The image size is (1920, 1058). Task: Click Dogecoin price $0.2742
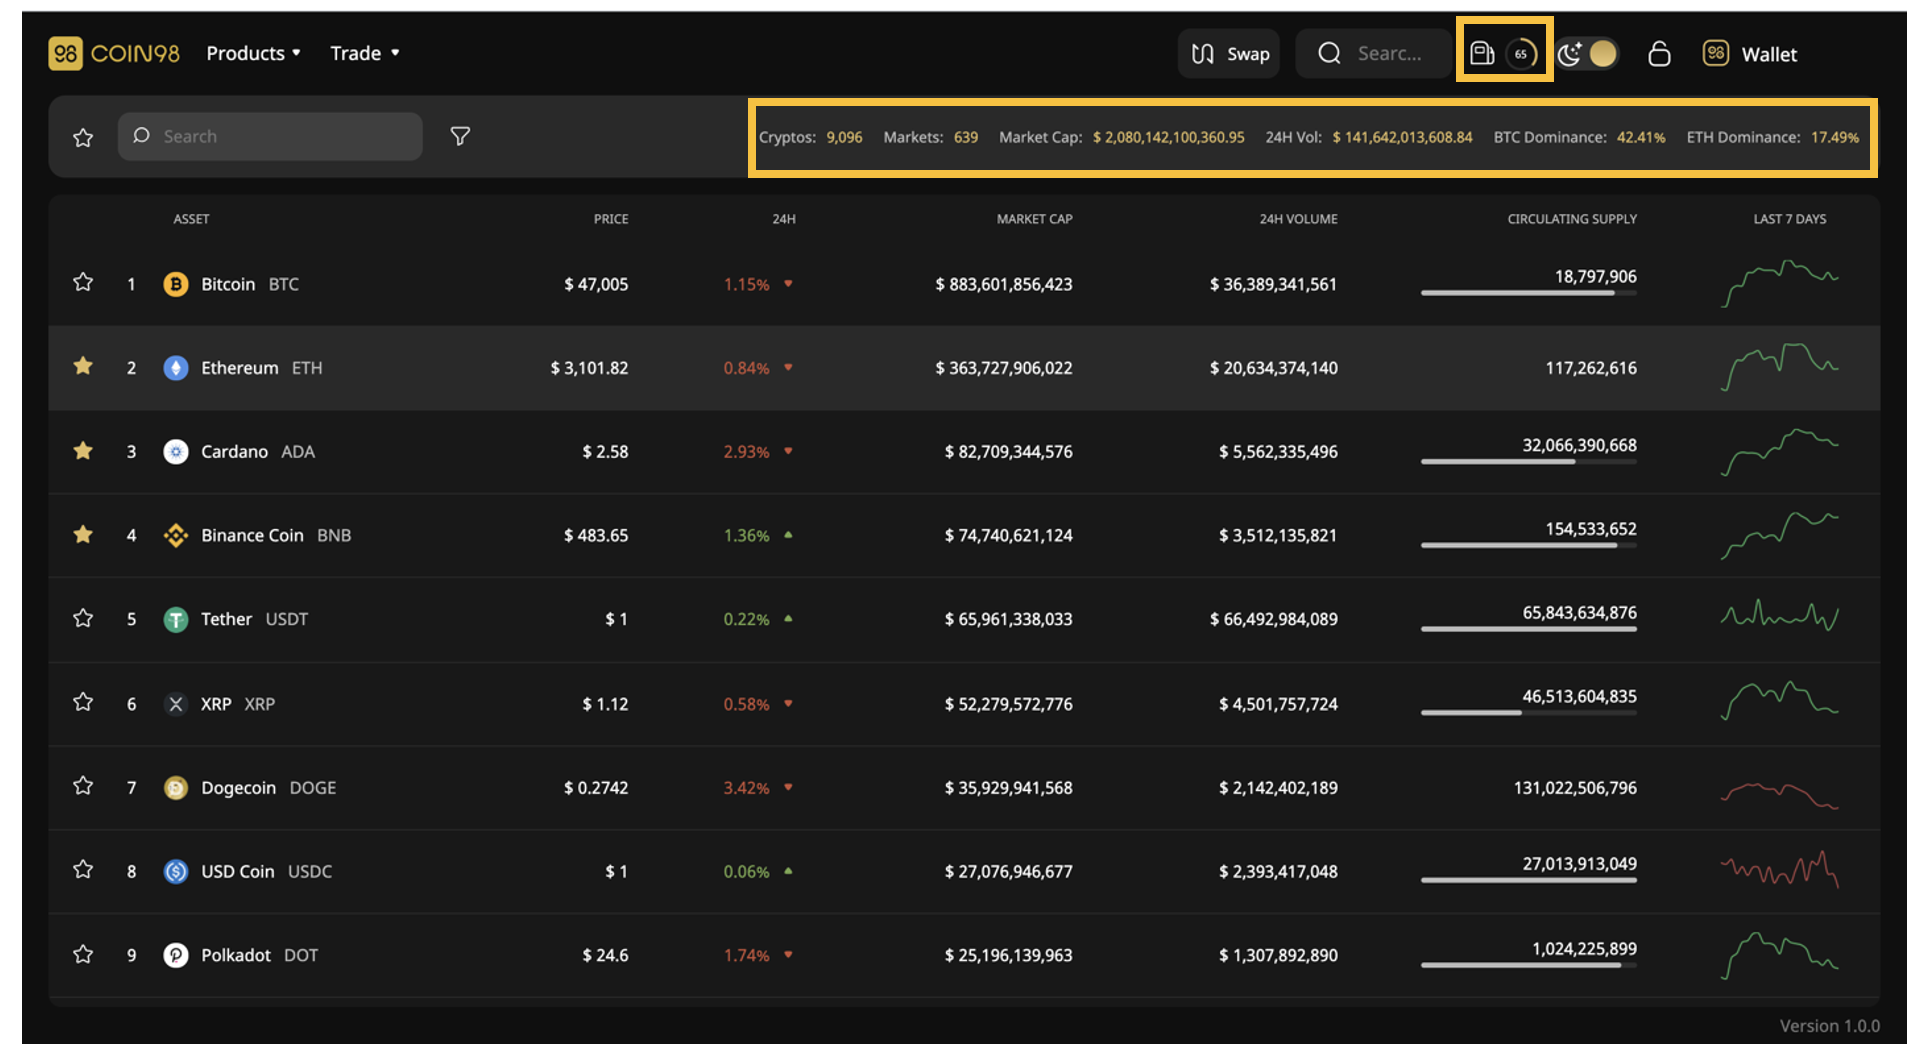(596, 788)
